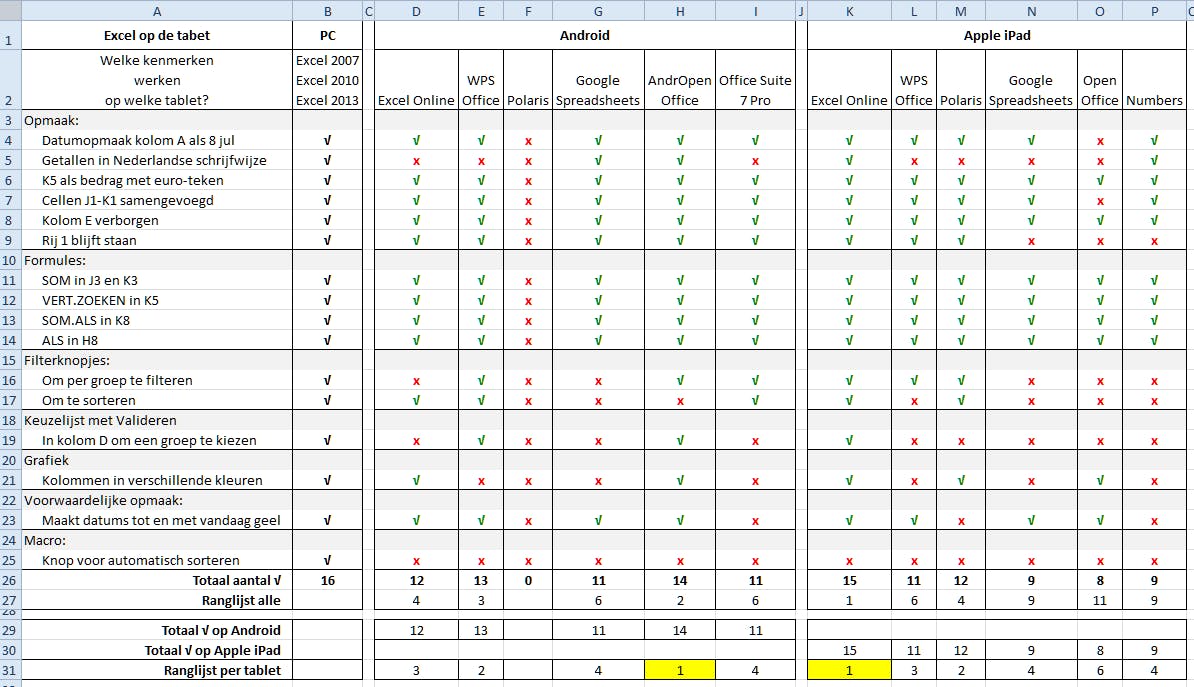Select the 'Office Suite 7 Pro' heading cell
The width and height of the screenshot is (1194, 687).
[755, 80]
